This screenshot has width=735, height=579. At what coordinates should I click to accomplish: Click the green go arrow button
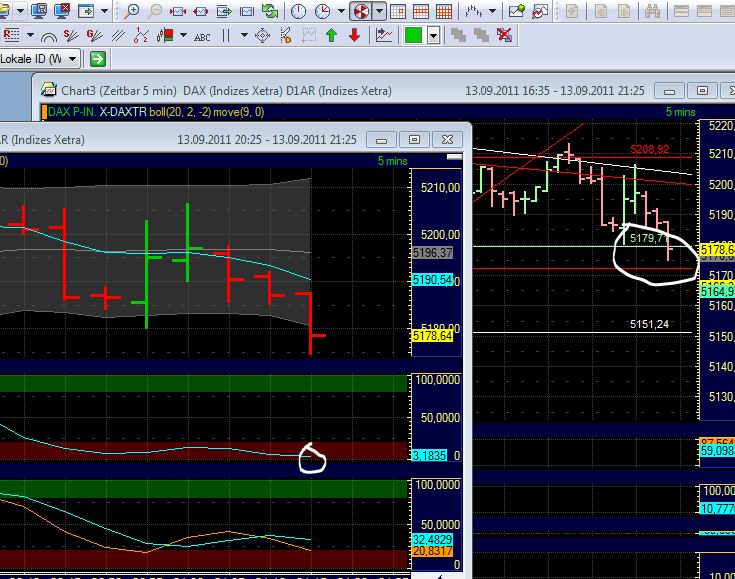(98, 59)
